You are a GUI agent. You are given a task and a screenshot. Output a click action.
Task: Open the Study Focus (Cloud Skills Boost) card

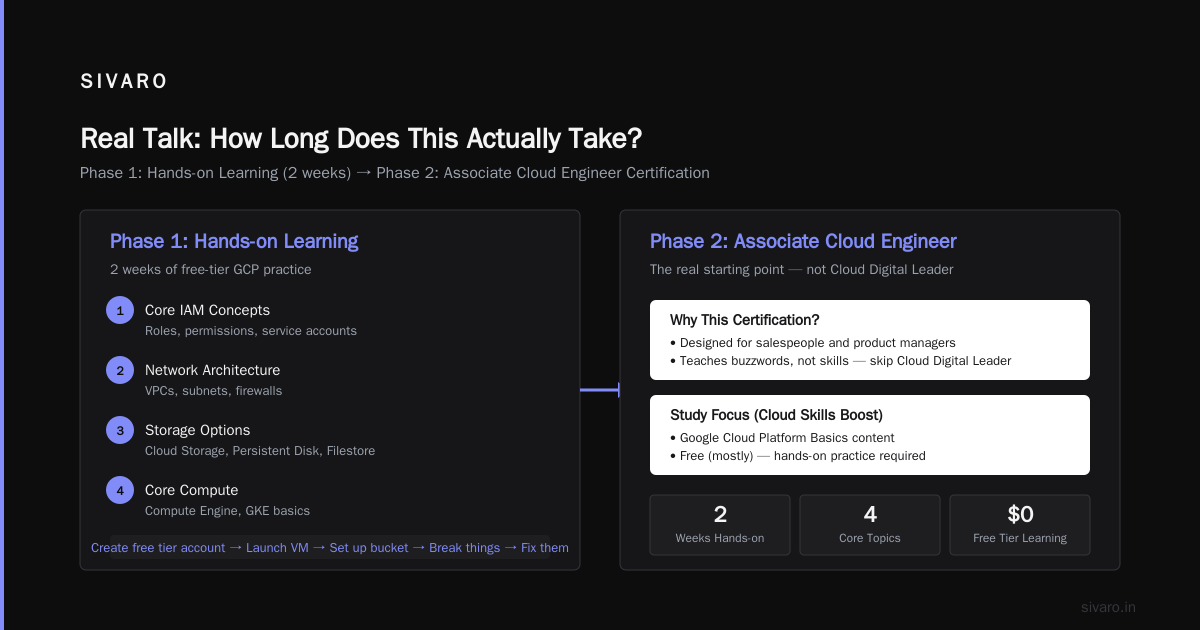coord(870,435)
